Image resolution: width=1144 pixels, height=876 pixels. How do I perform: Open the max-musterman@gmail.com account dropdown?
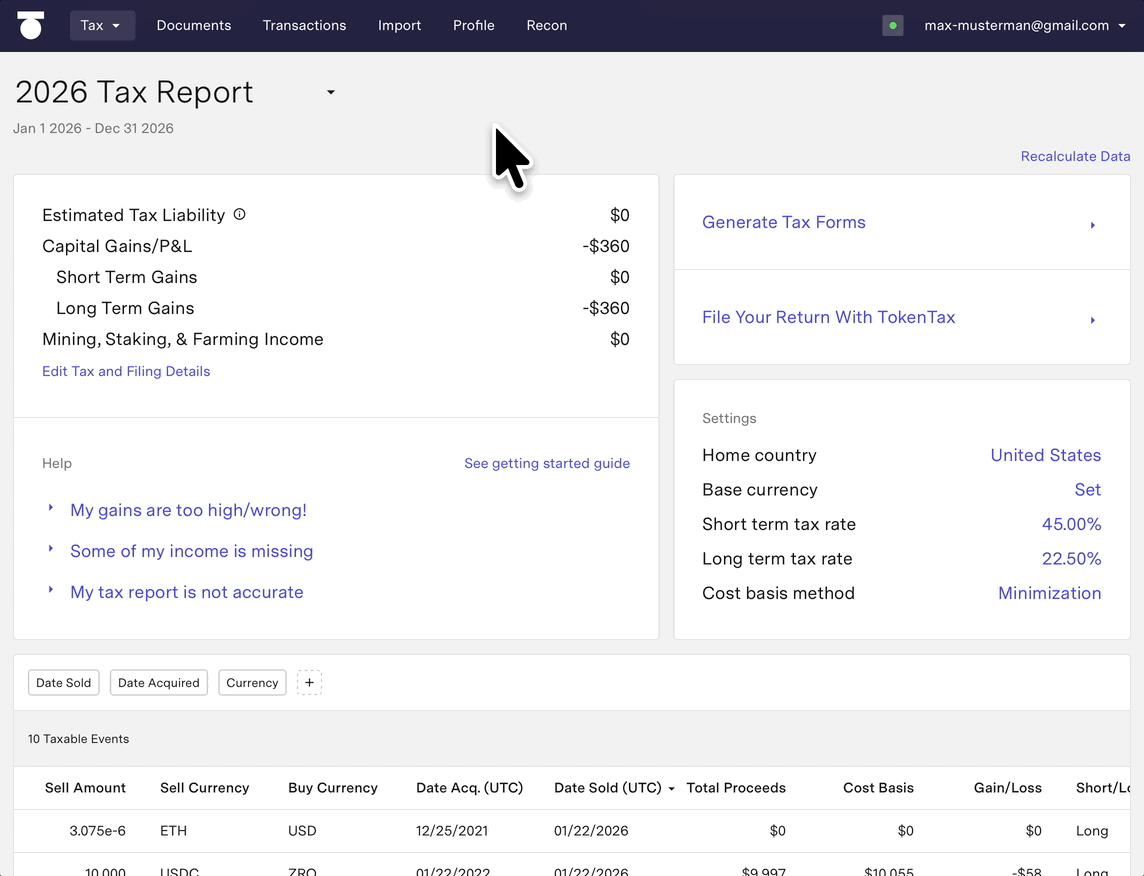[1024, 26]
